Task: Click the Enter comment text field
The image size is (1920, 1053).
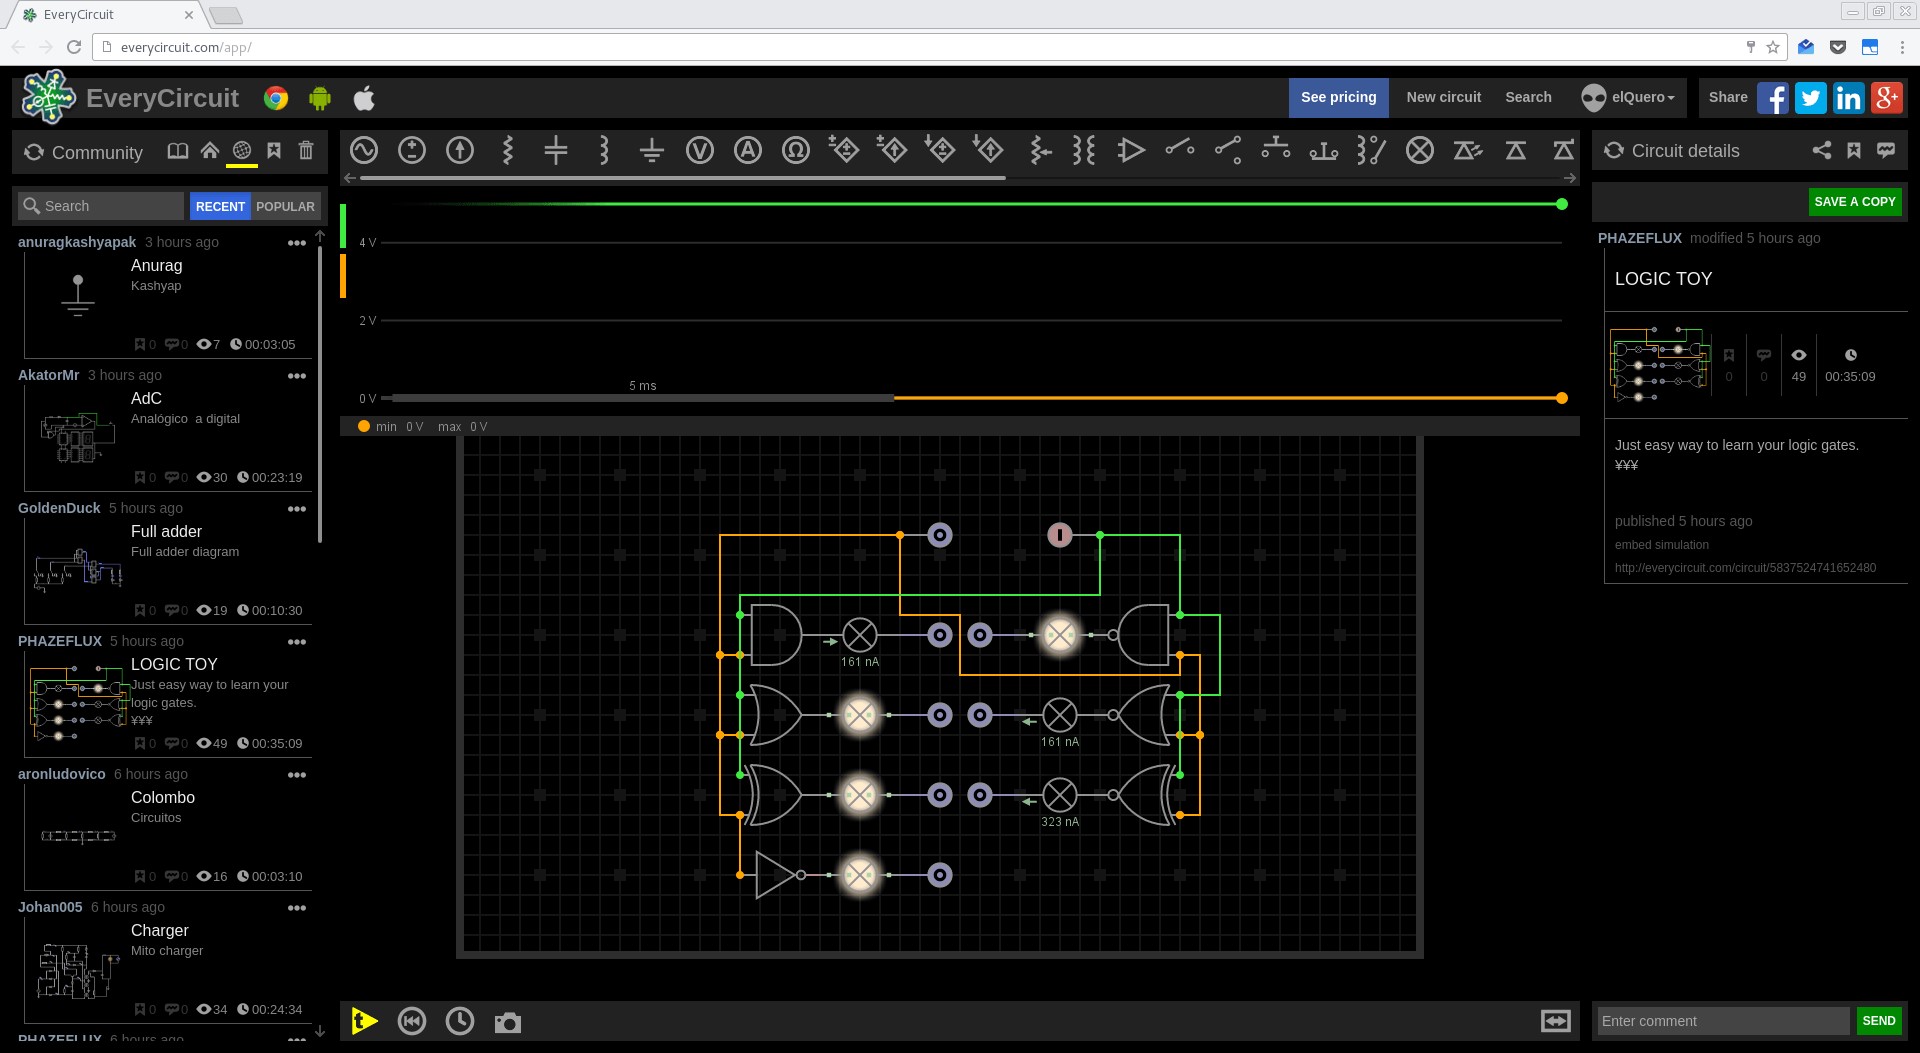Action: coord(1722,1021)
